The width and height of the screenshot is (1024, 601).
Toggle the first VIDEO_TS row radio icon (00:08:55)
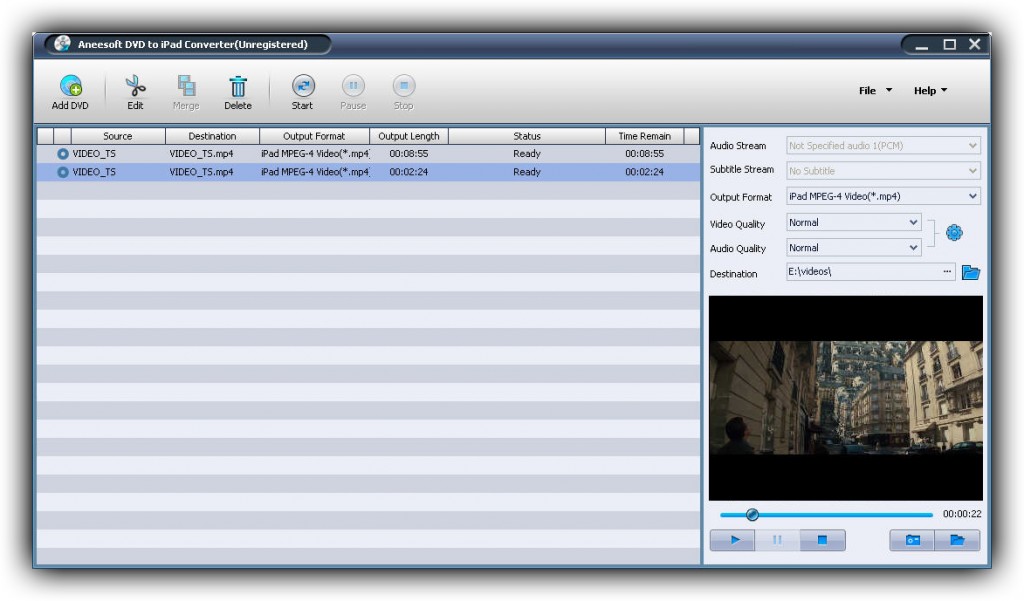pyautogui.click(x=63, y=154)
